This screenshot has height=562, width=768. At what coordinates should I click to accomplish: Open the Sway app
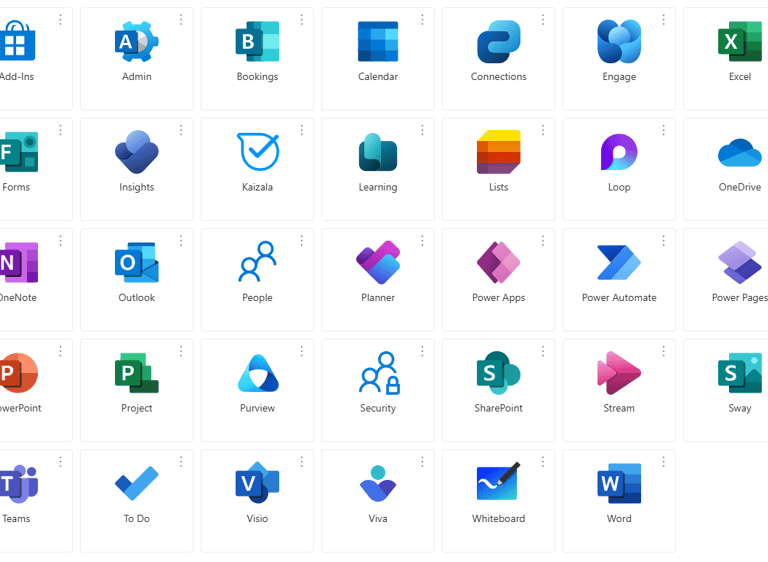coord(740,373)
